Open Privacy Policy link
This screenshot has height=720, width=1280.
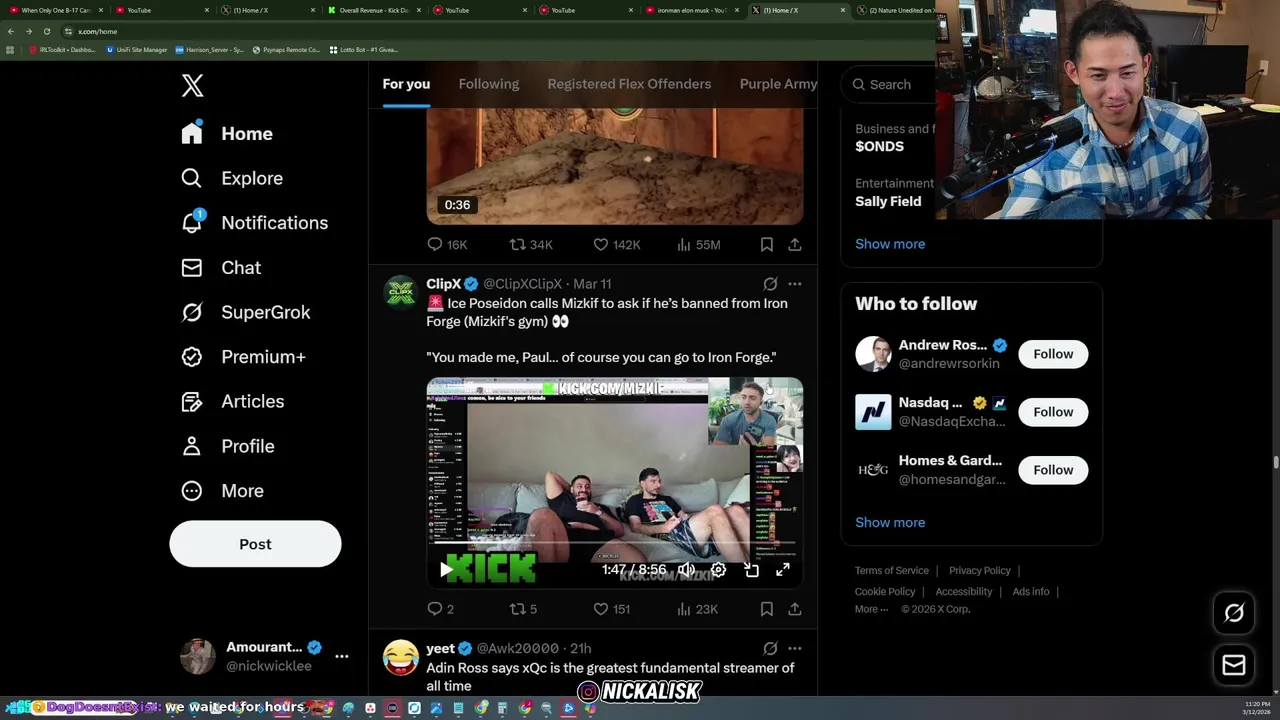pos(980,570)
